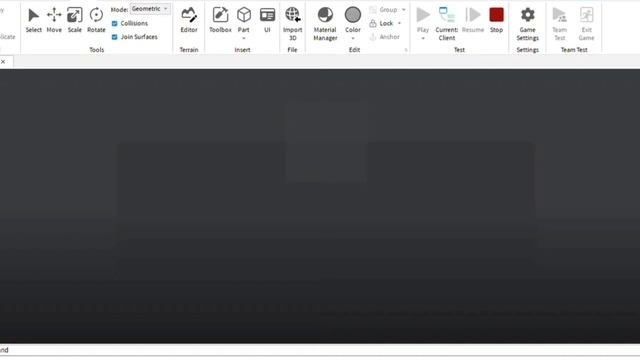Open the Terrain Editor
The image size is (640, 360).
189,20
